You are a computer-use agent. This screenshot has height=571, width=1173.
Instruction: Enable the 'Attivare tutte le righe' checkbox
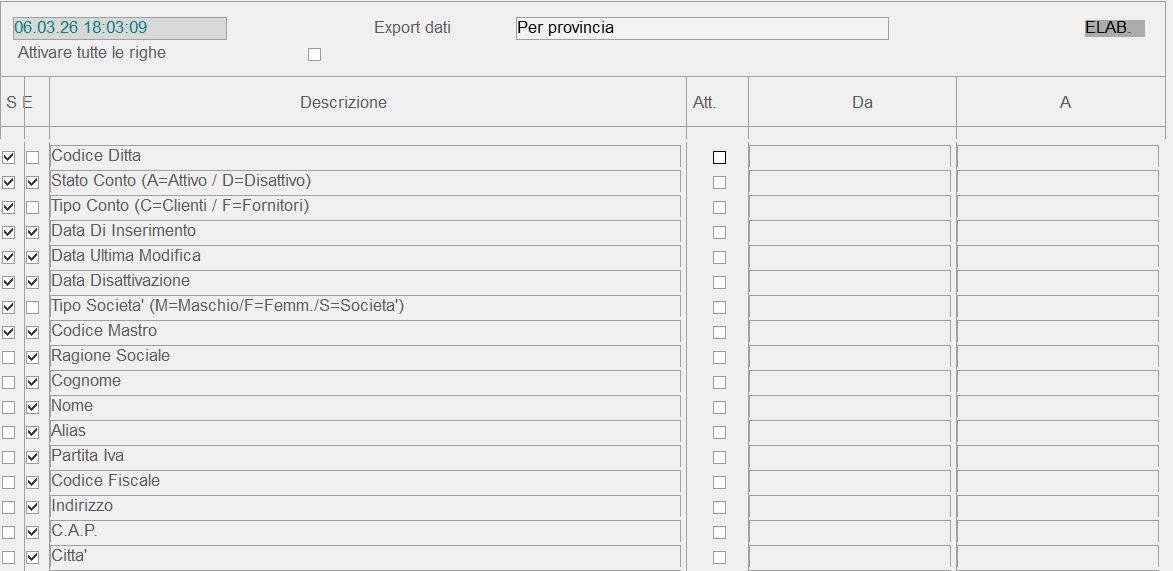pyautogui.click(x=315, y=55)
